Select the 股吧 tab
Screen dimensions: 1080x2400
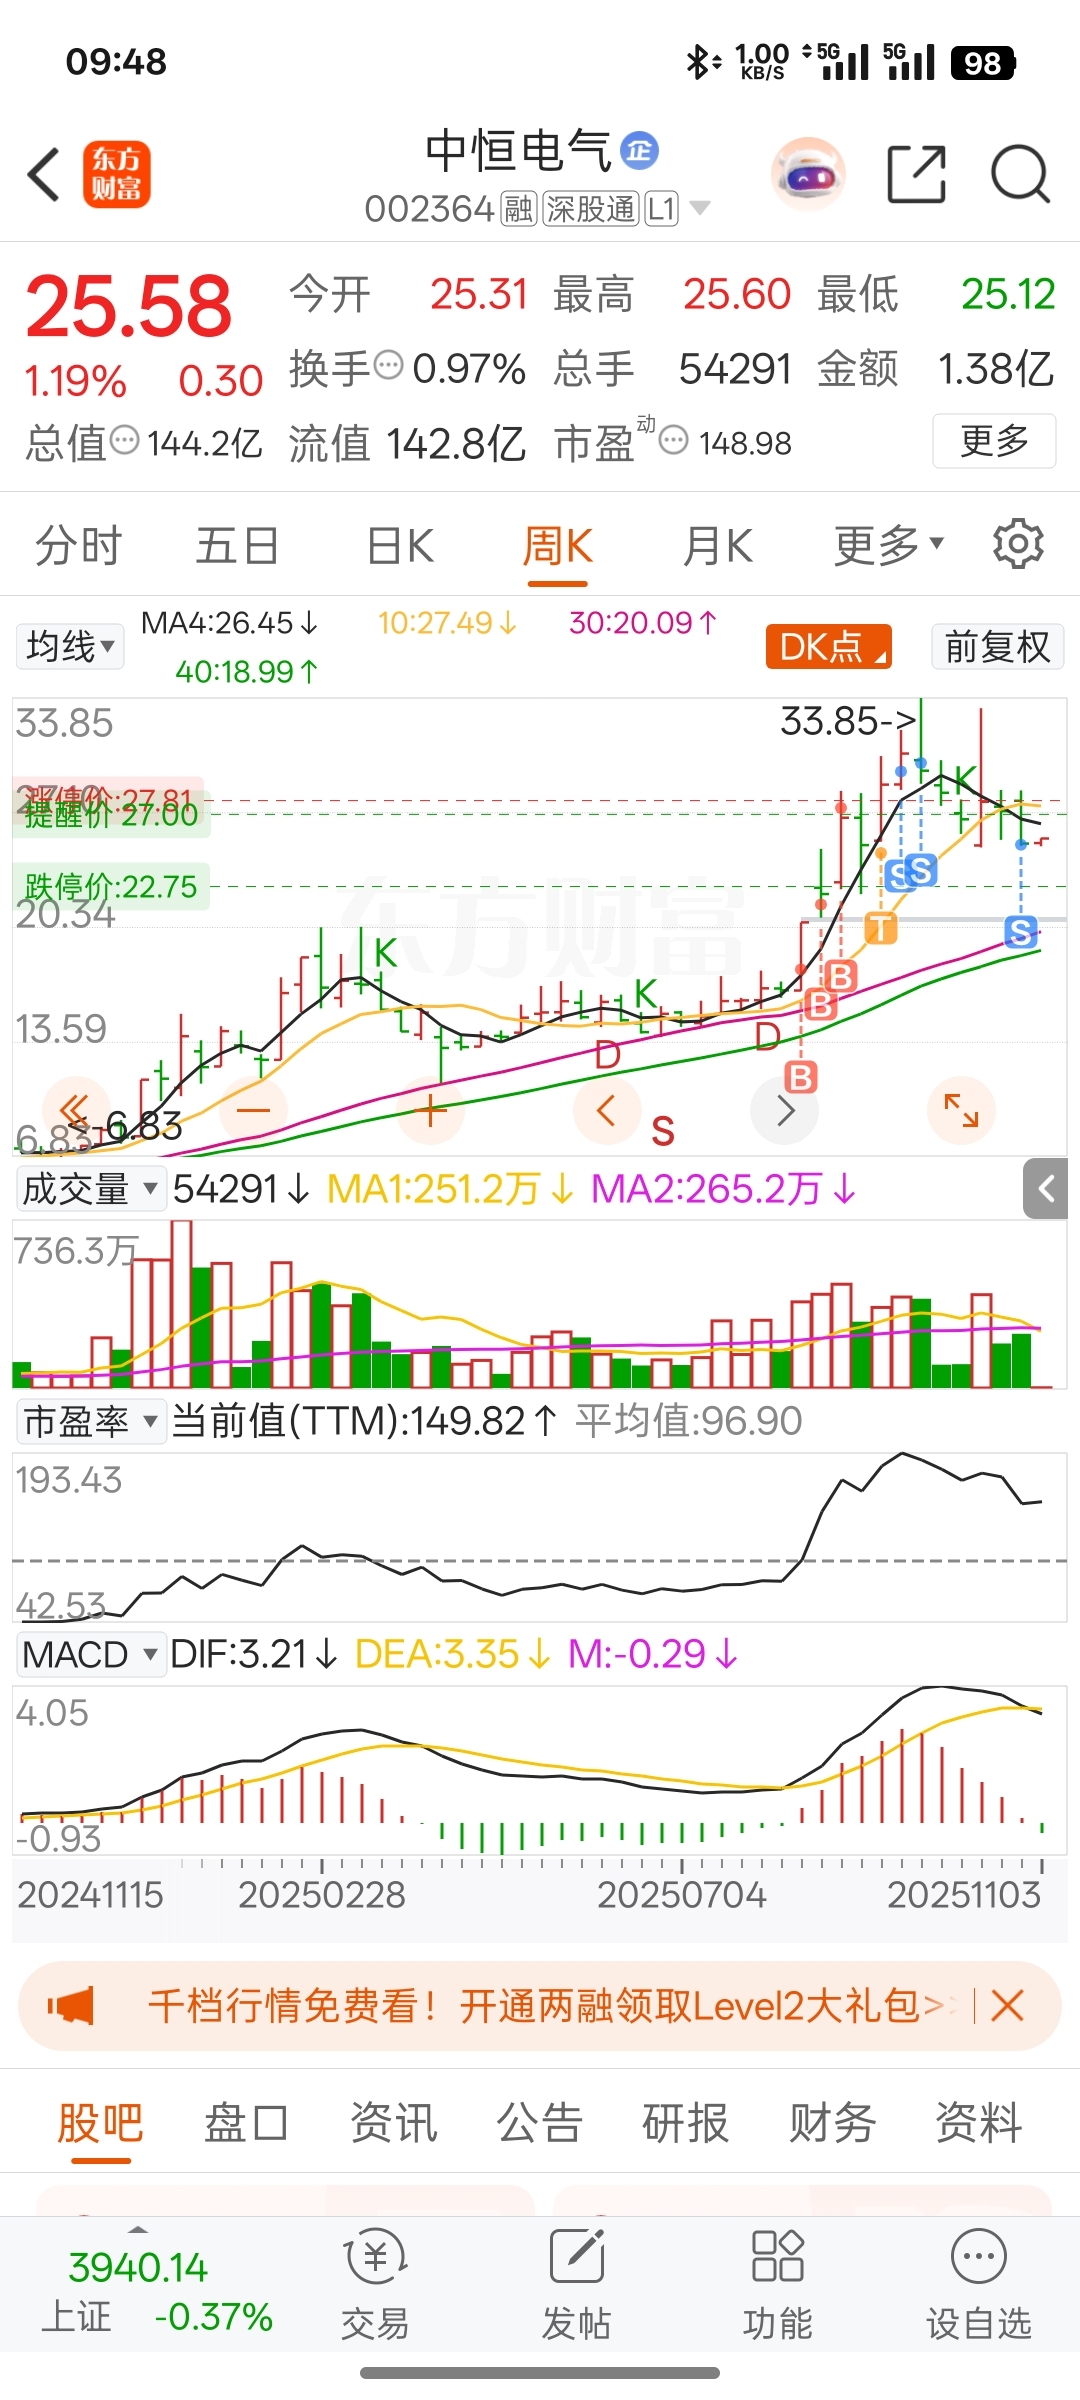pos(100,2122)
